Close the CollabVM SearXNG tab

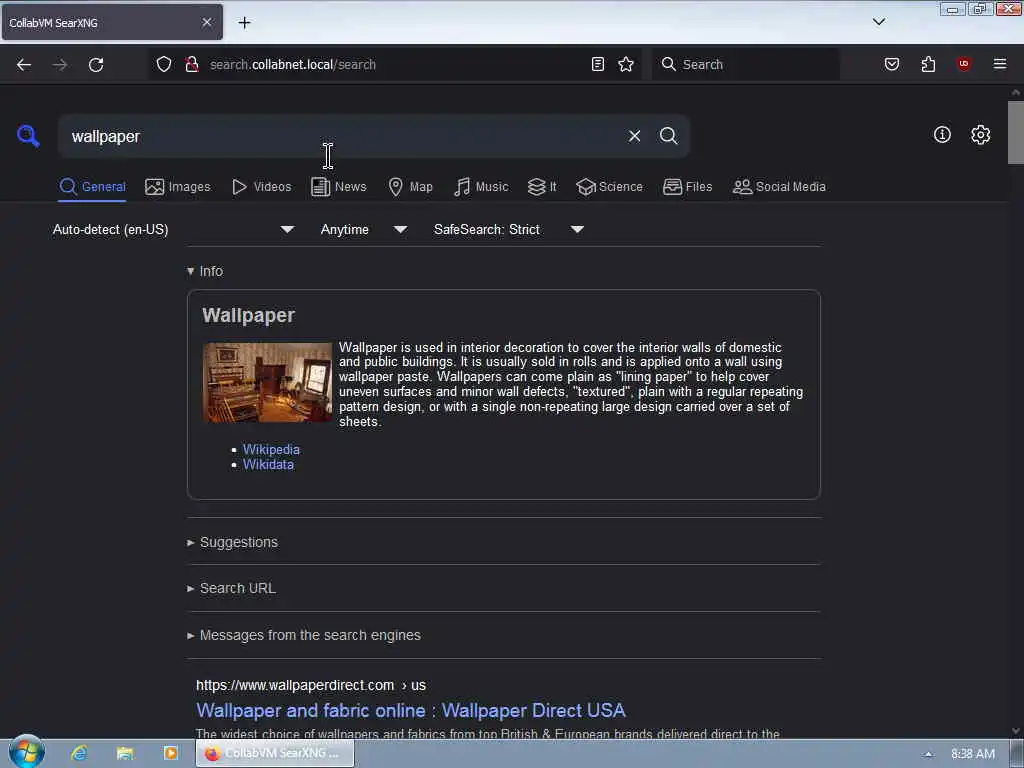tap(207, 23)
